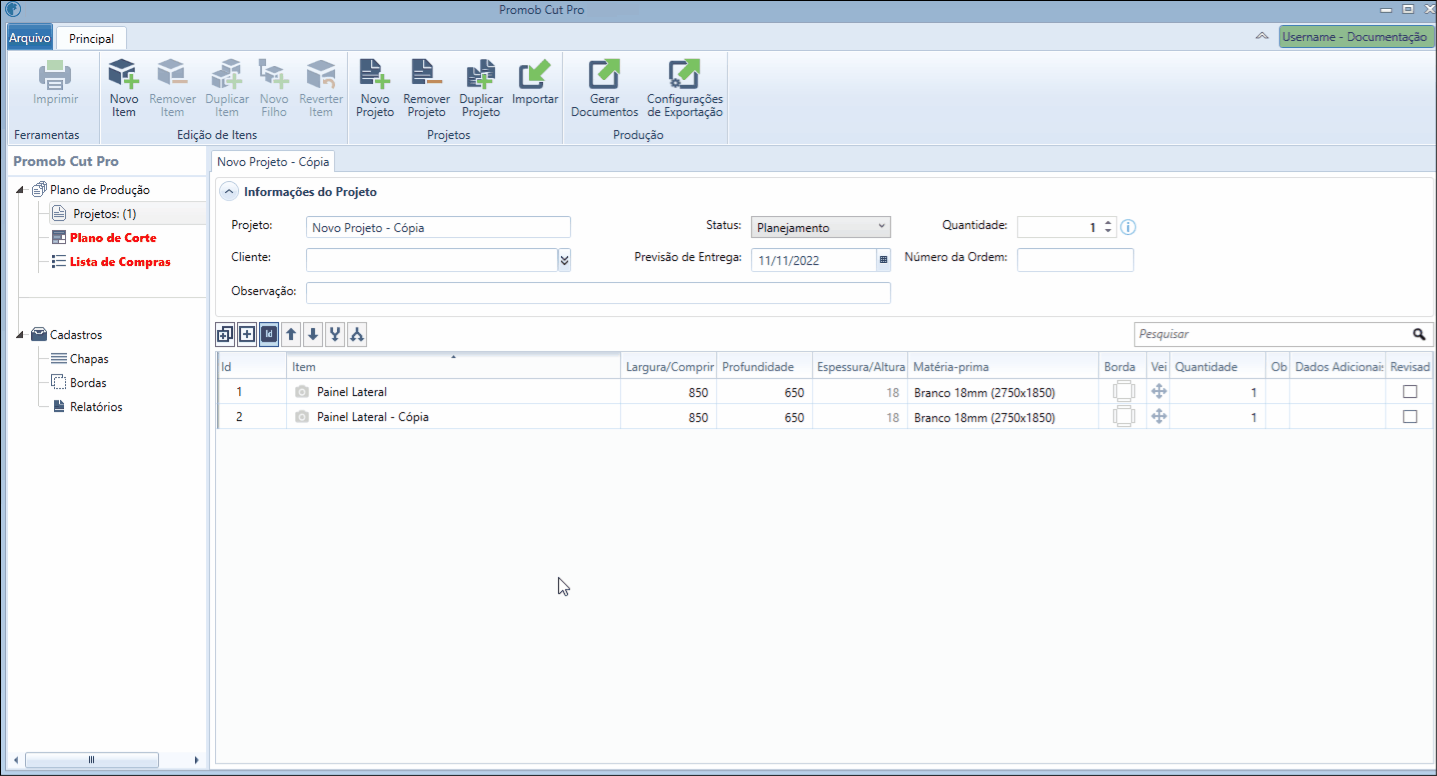Viewport: 1437px width, 776px height.
Task: Click the move item up arrow icon
Action: pos(291,334)
